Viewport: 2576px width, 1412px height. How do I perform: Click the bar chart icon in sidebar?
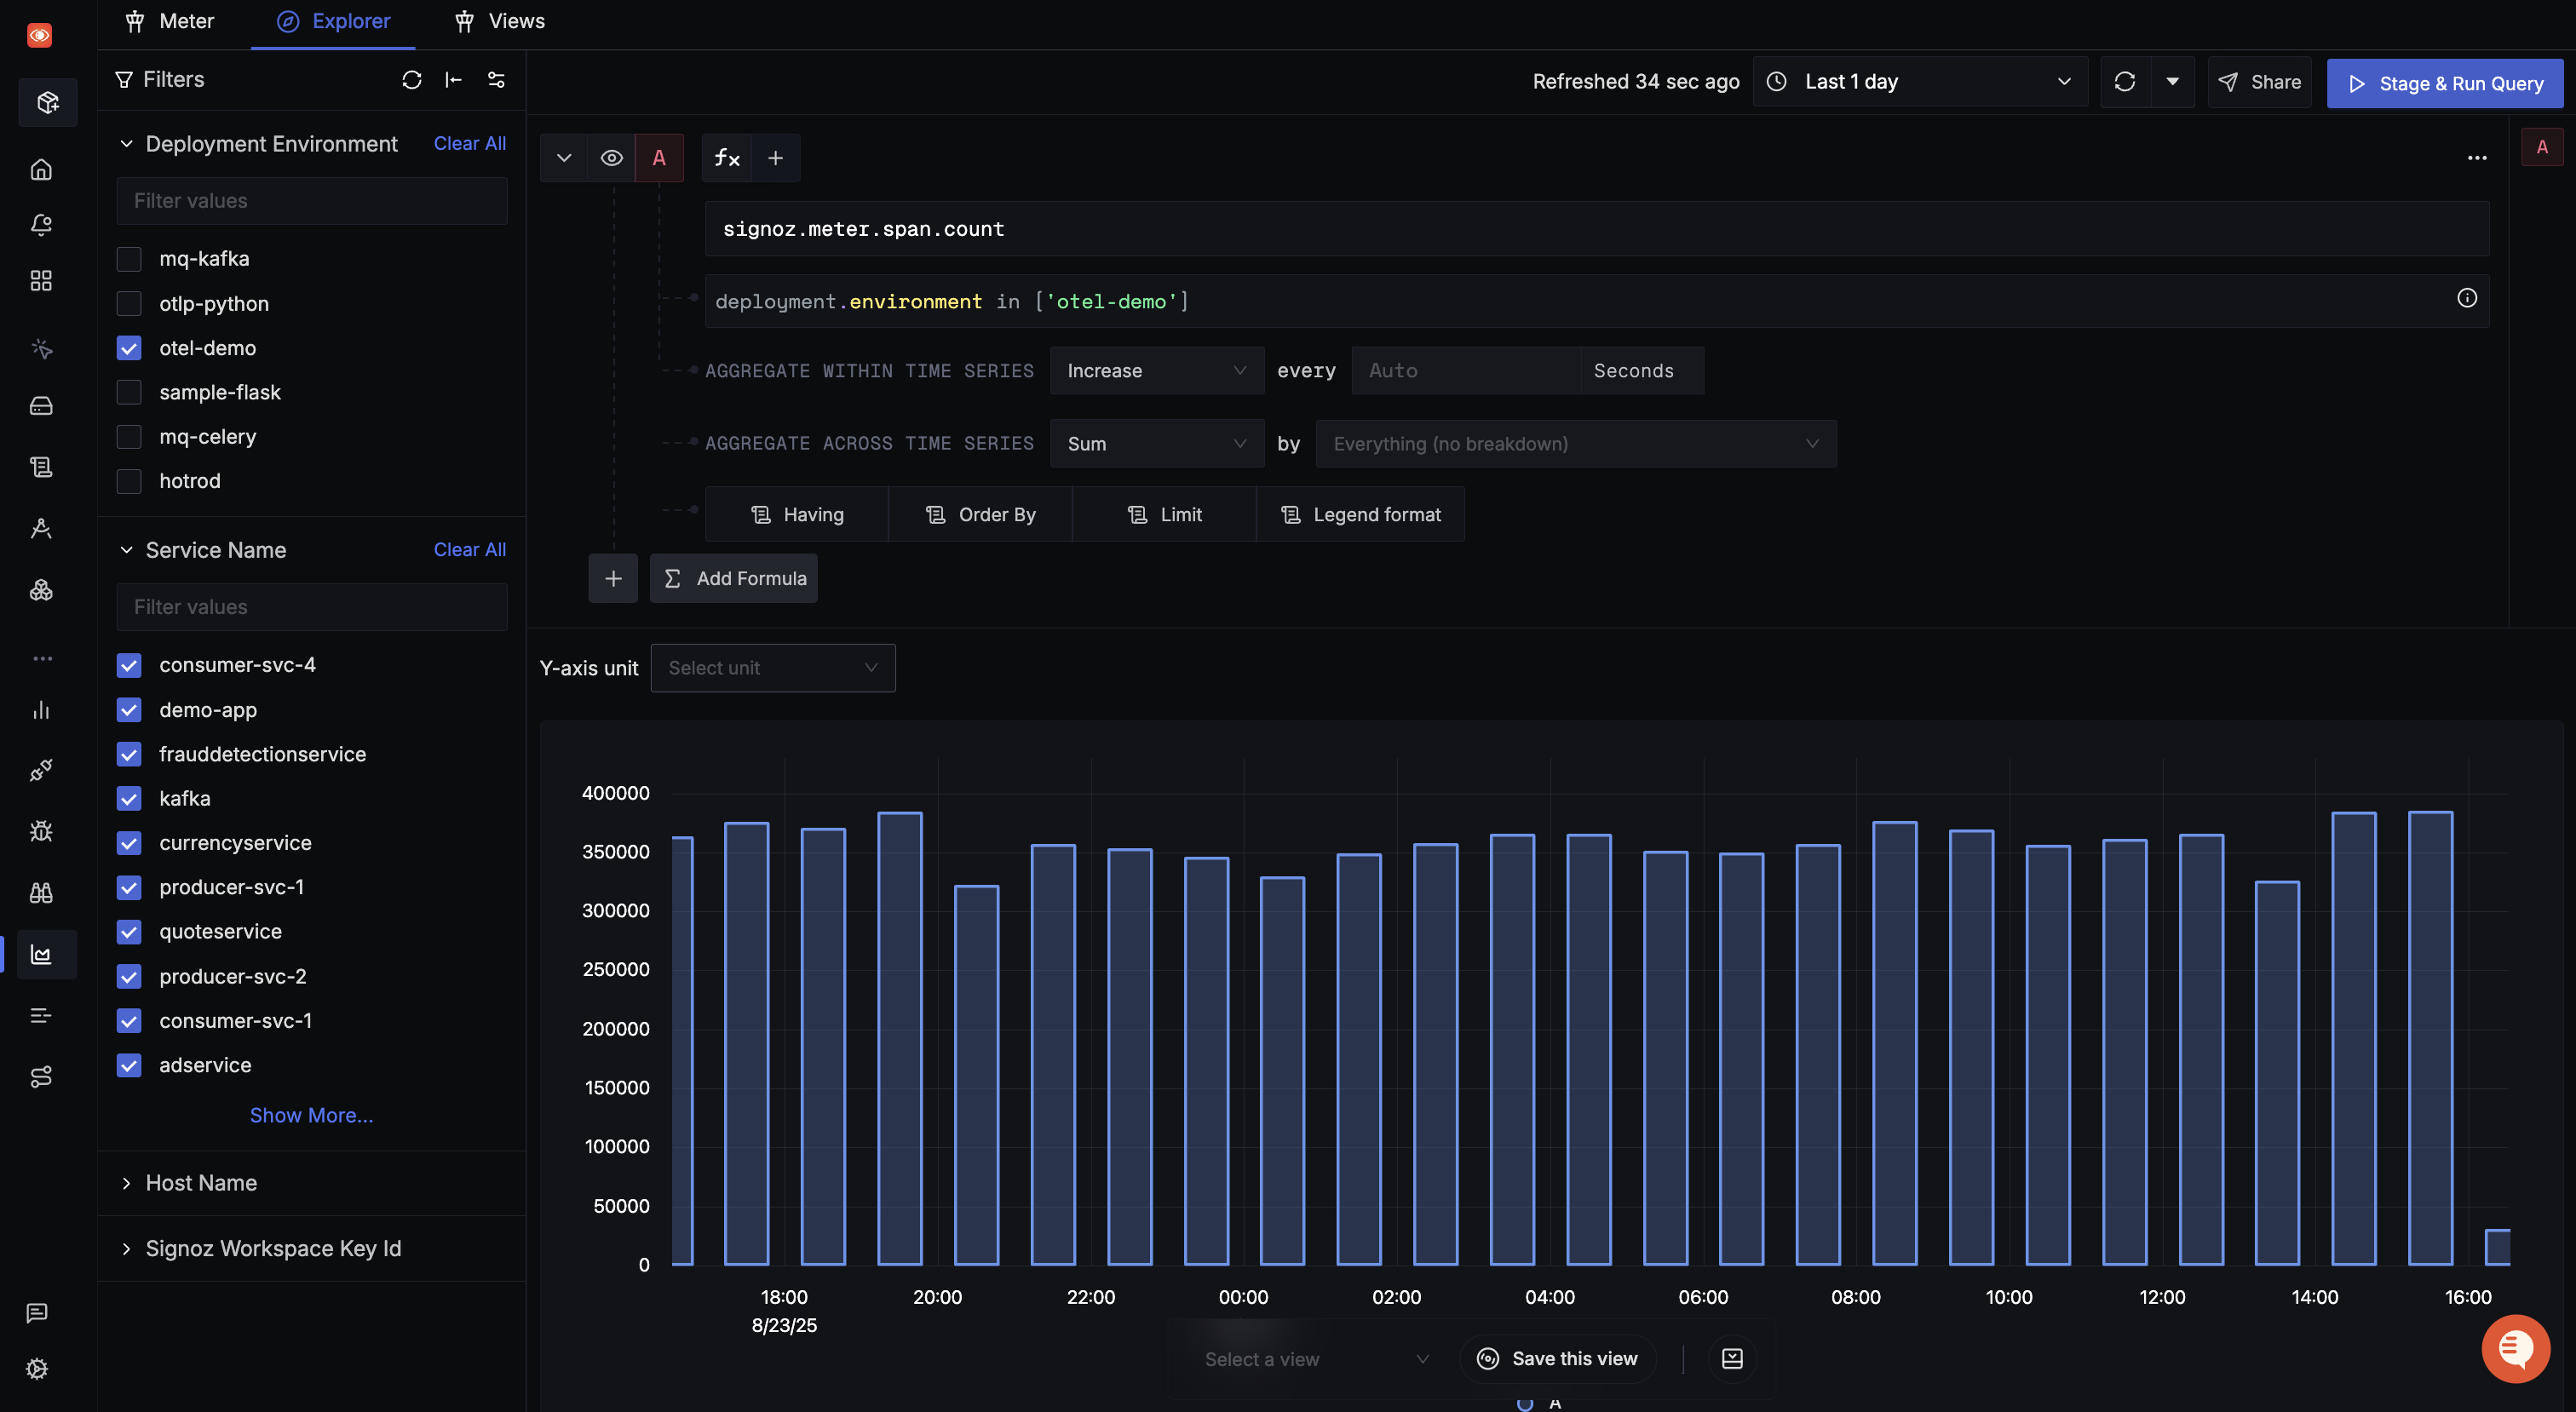coord(41,710)
